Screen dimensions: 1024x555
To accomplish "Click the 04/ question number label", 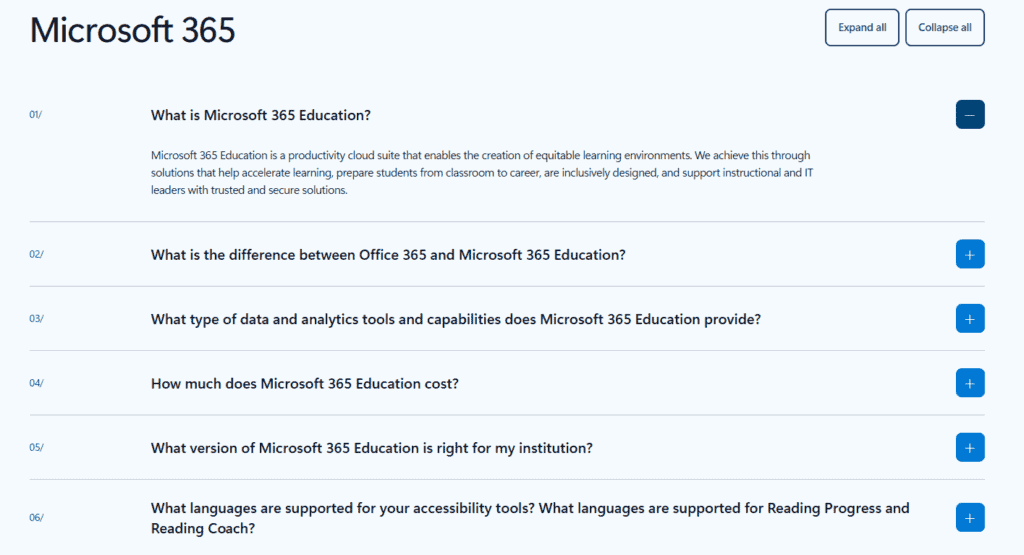I will coord(36,383).
